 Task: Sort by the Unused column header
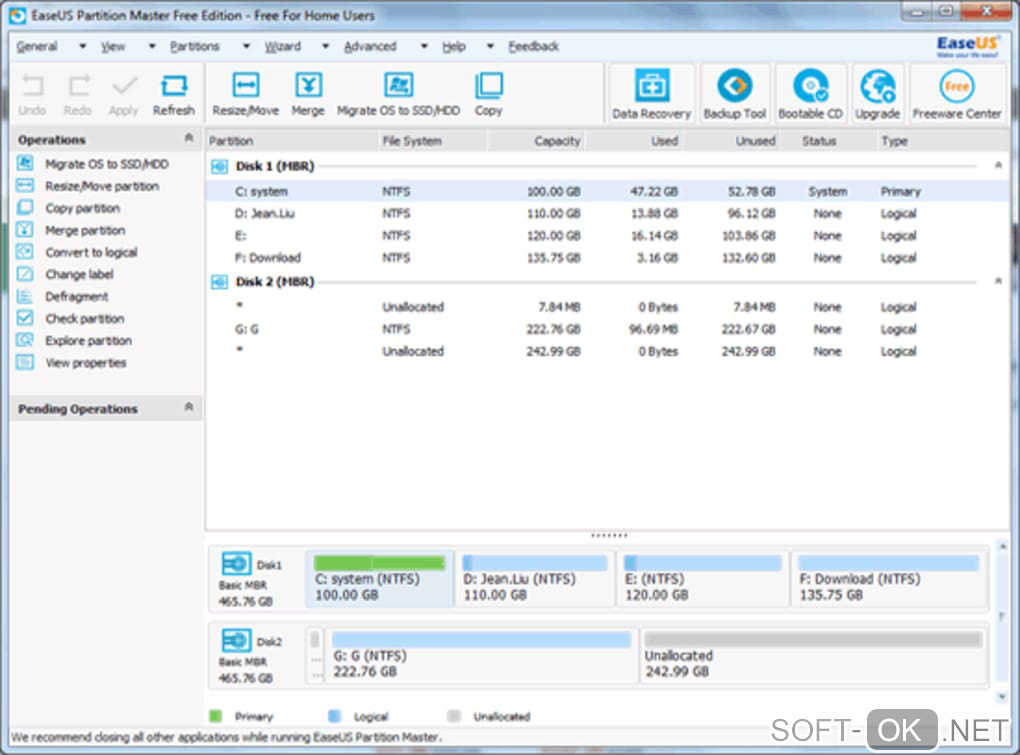click(731, 140)
